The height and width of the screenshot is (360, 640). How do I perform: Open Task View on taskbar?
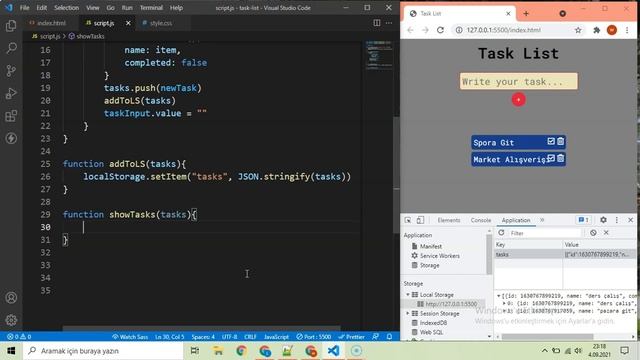coord(195,351)
